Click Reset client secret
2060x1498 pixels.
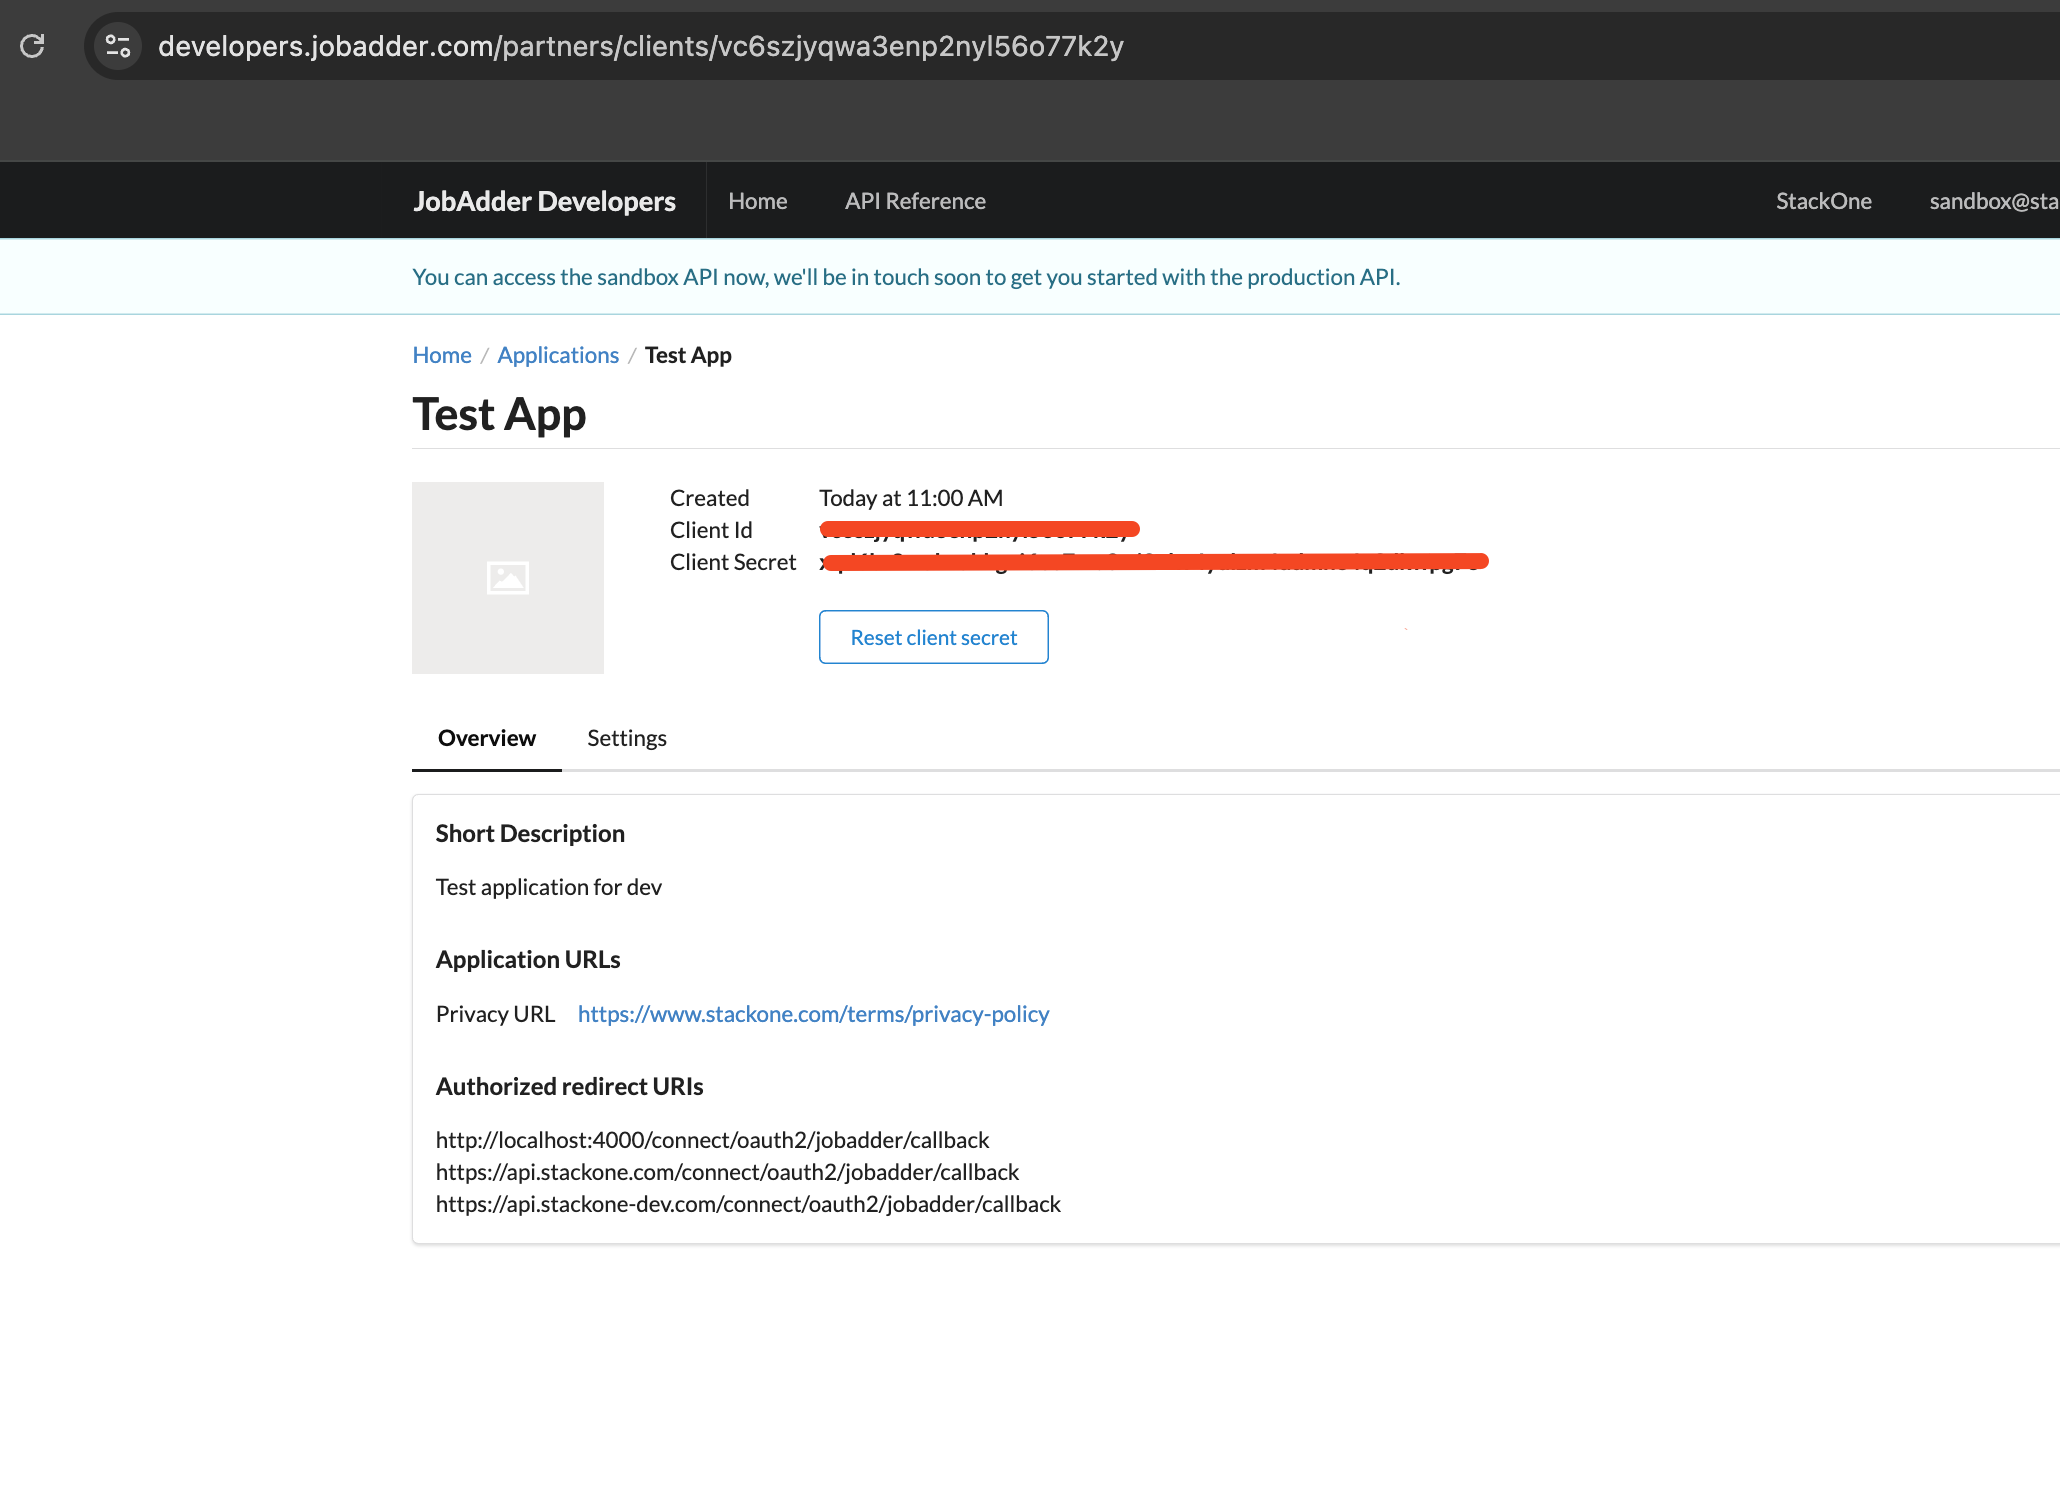pyautogui.click(x=933, y=637)
